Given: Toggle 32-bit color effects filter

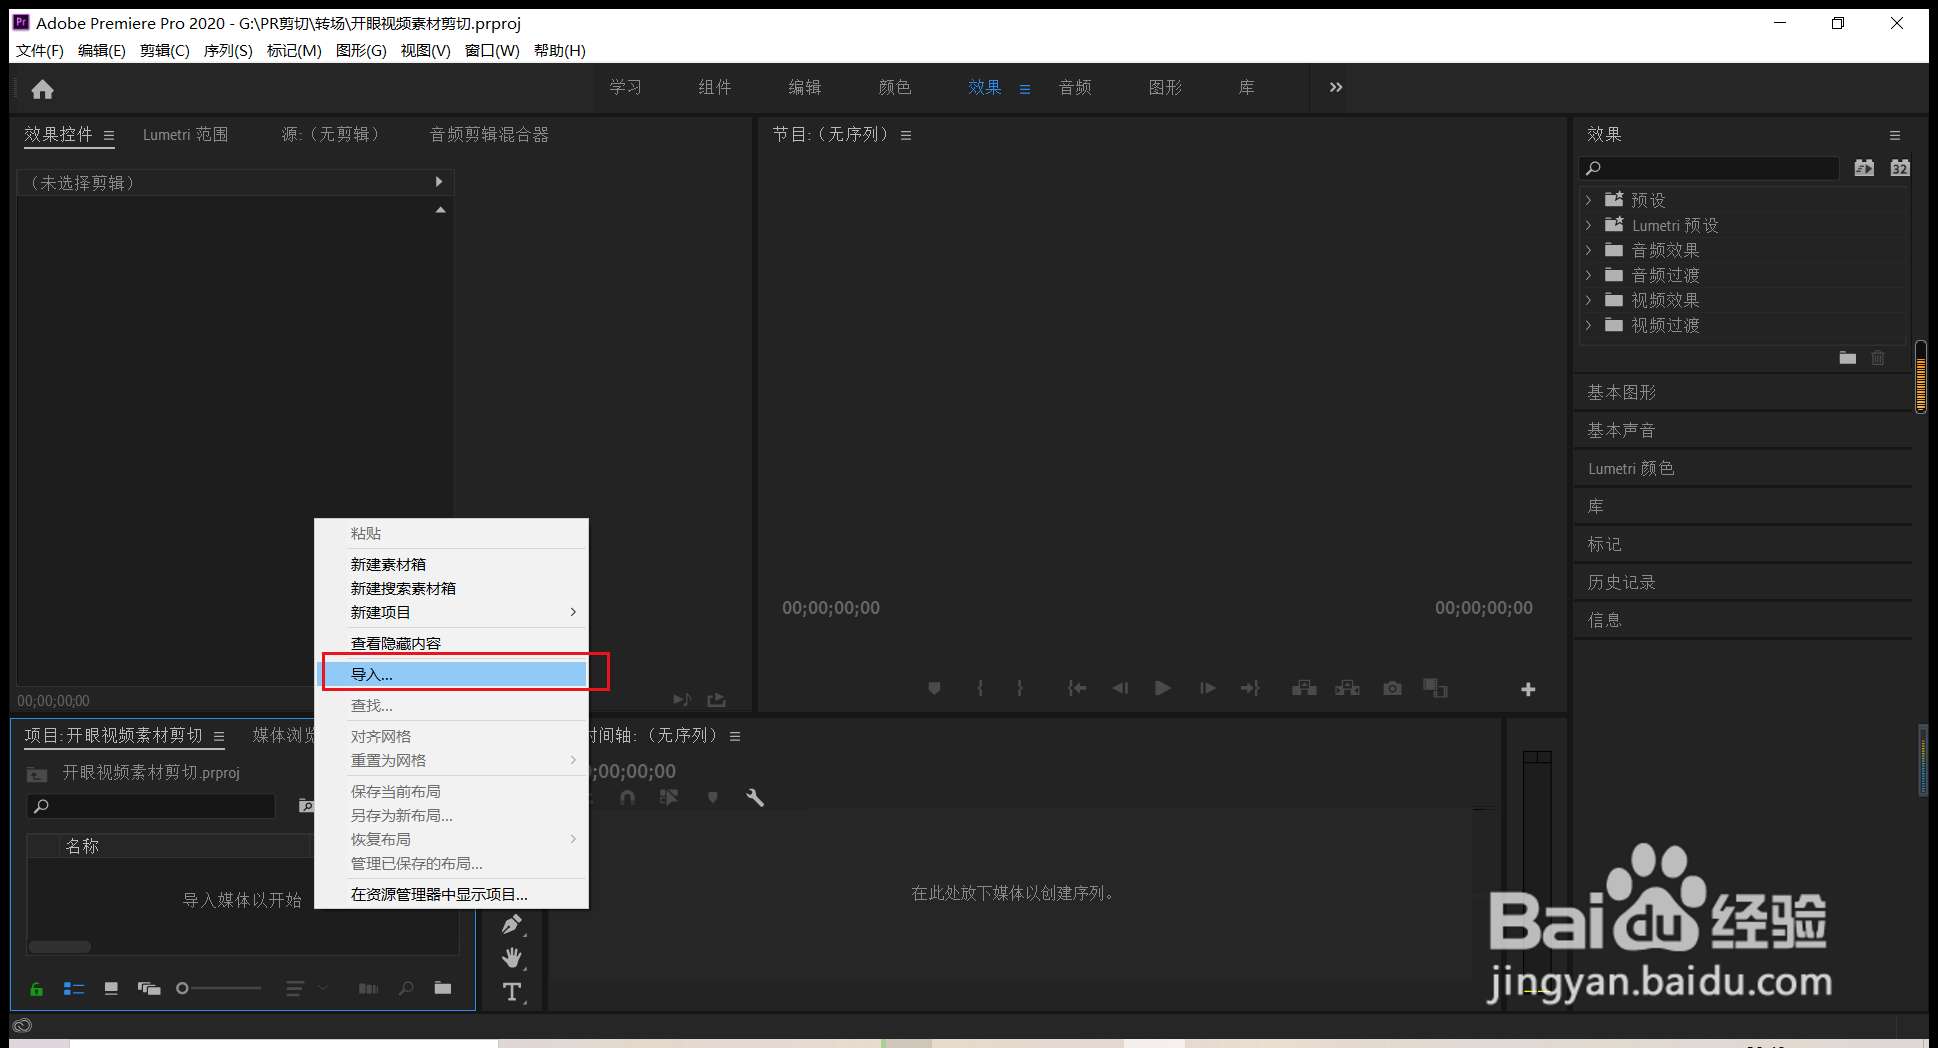Looking at the screenshot, I should [x=1900, y=168].
